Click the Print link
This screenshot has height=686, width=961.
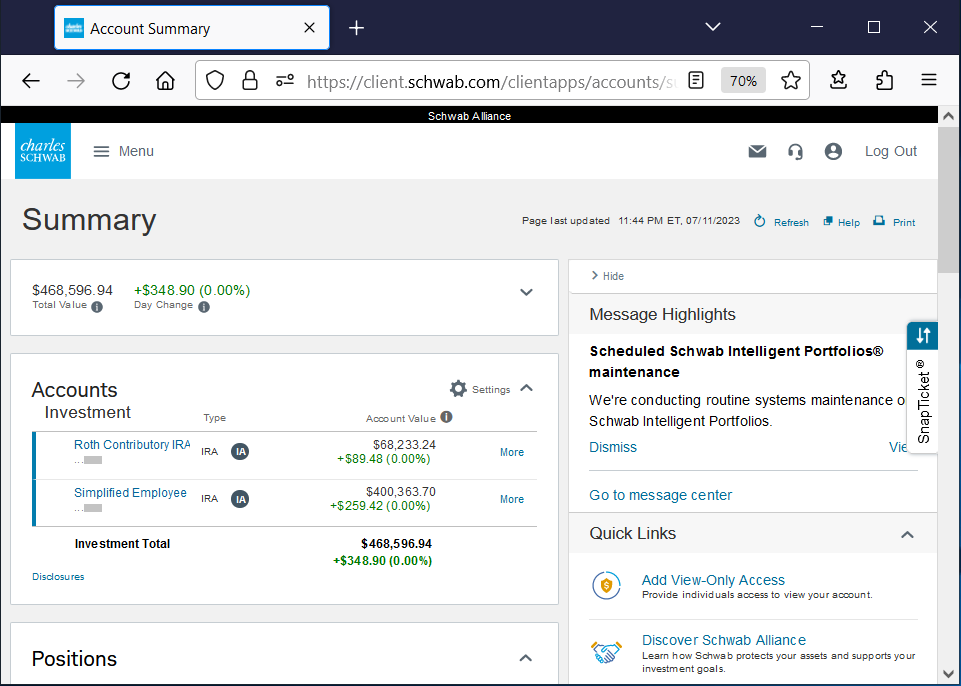[894, 222]
